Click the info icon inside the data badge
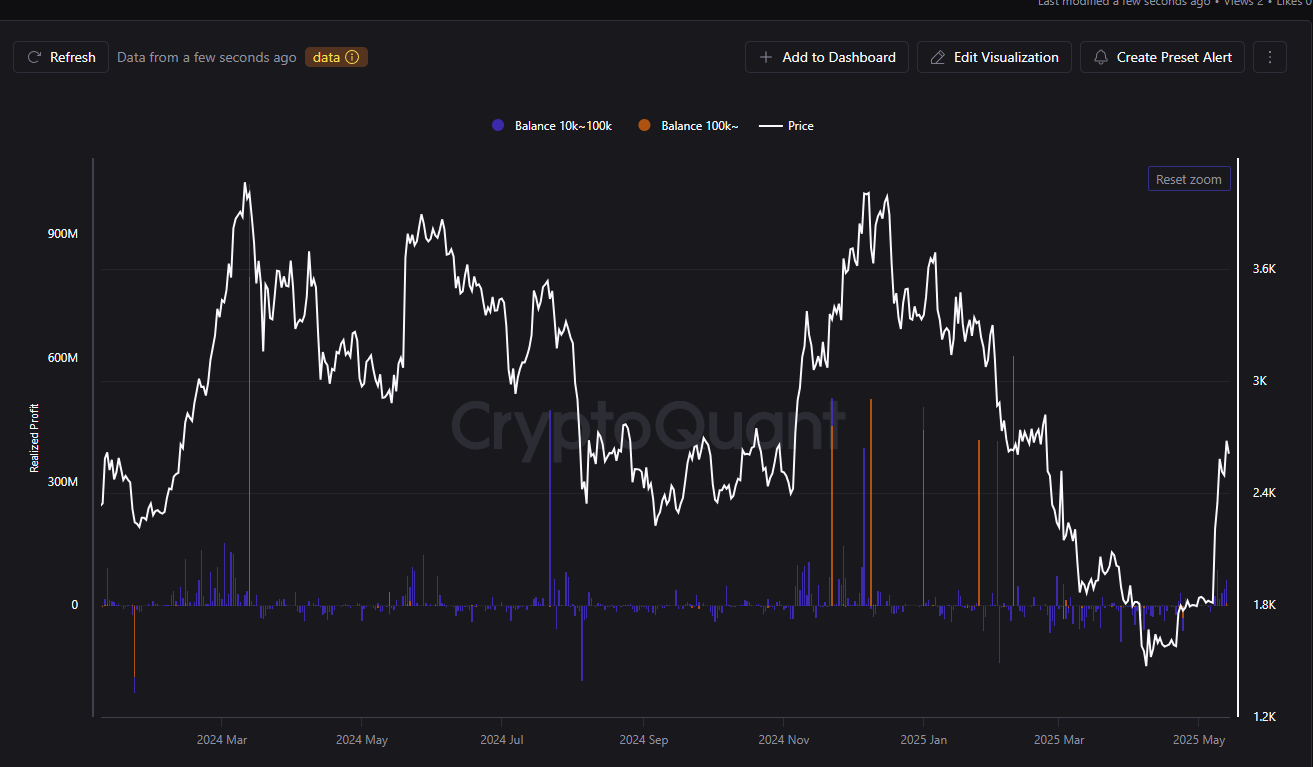1313x767 pixels. point(353,57)
